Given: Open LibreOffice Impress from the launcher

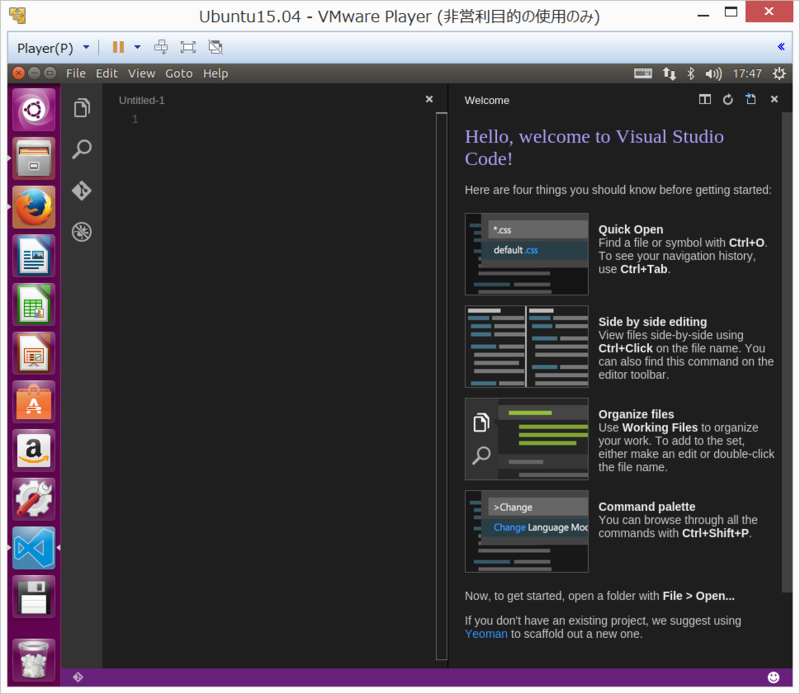Looking at the screenshot, I should pos(34,354).
